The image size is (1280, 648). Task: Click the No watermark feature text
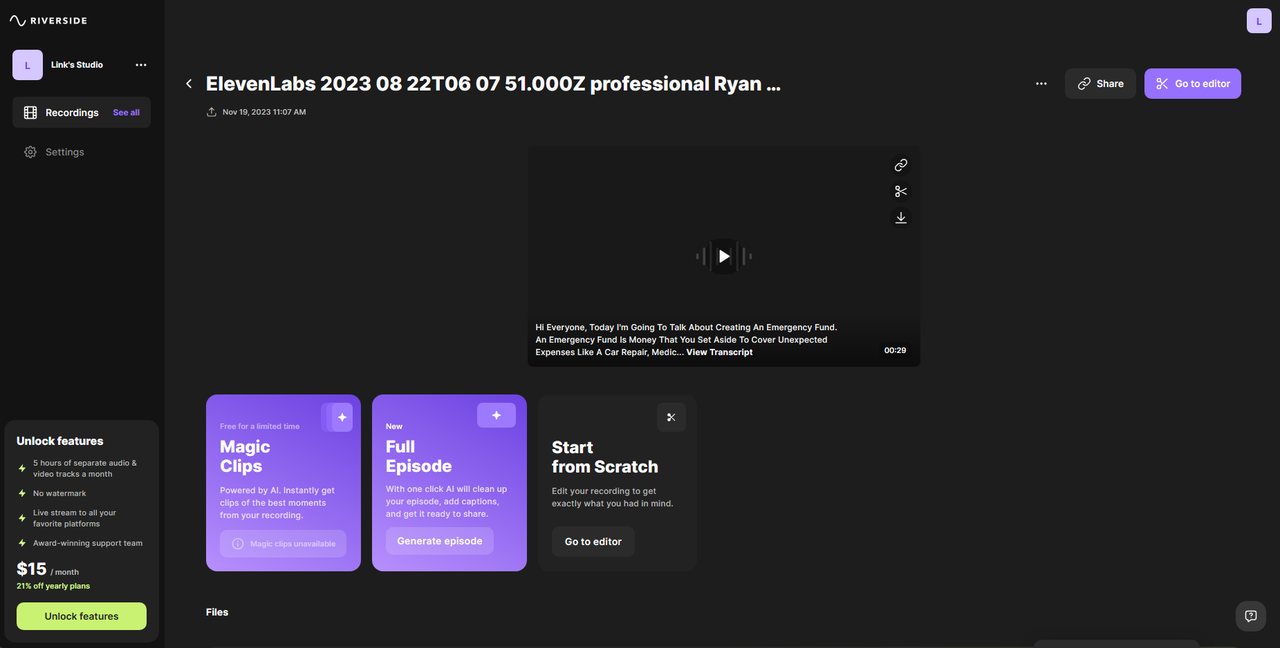click(60, 493)
